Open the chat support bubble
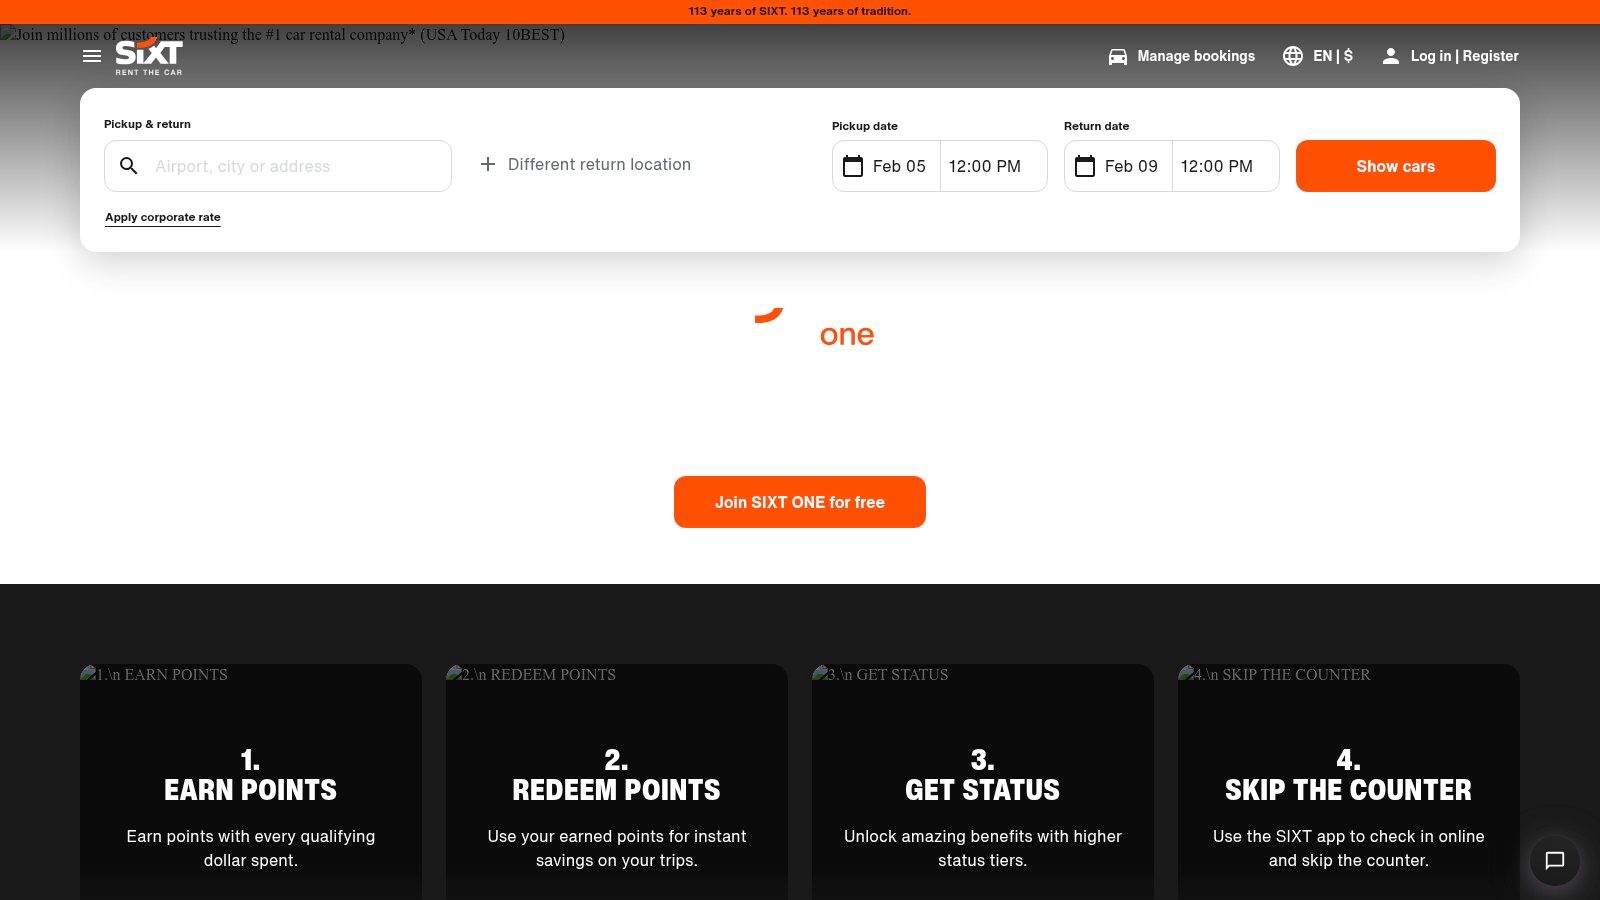The width and height of the screenshot is (1600, 900). (x=1554, y=861)
